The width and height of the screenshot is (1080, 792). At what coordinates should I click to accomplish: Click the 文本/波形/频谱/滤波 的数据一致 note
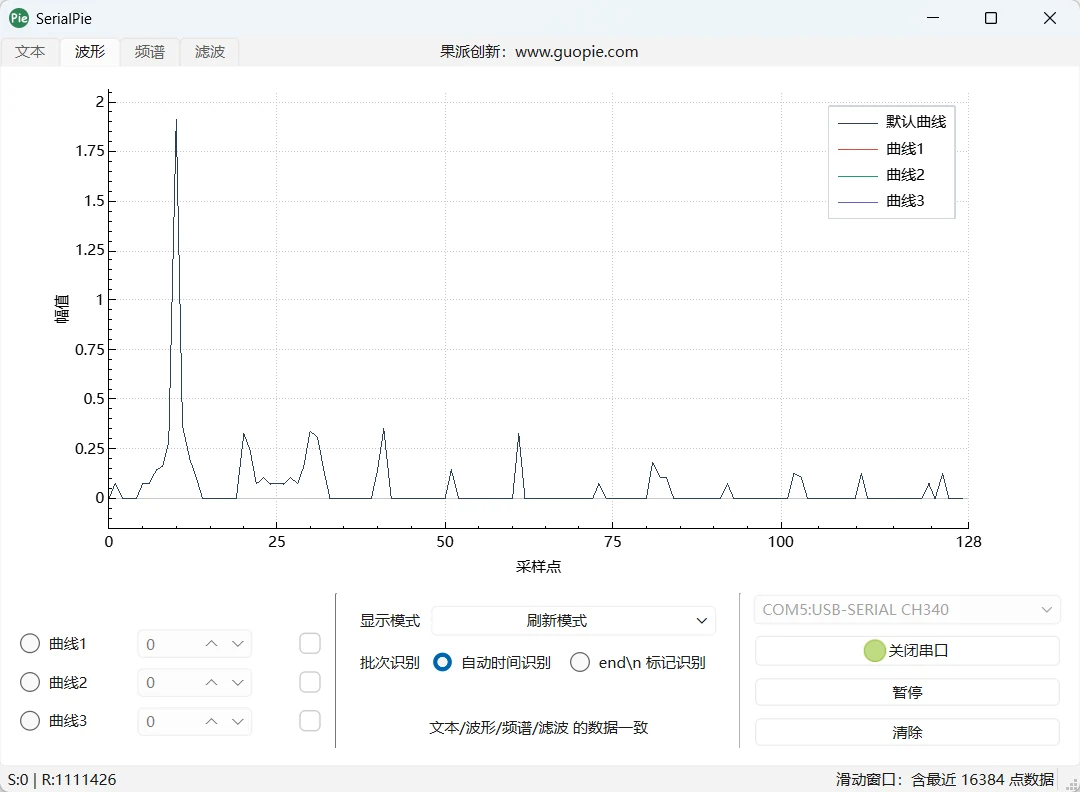[539, 728]
